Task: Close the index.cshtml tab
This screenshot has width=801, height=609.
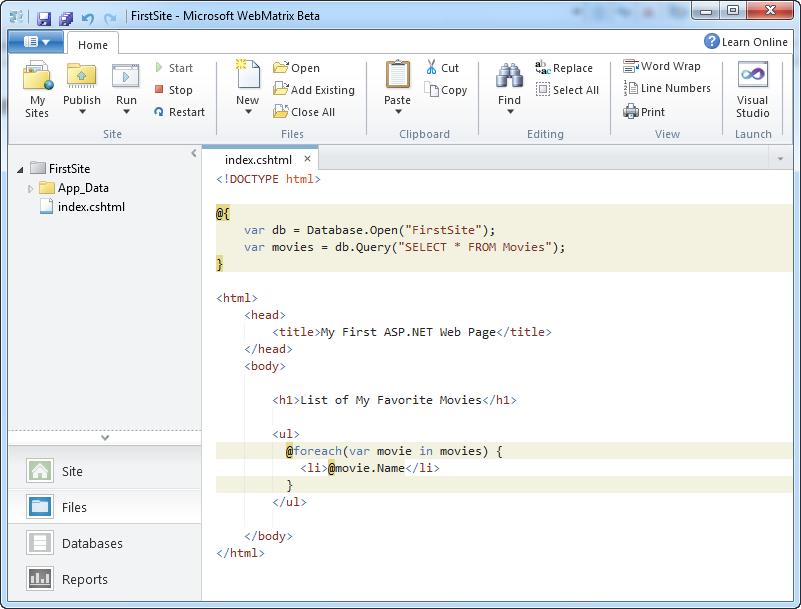Action: click(x=308, y=158)
